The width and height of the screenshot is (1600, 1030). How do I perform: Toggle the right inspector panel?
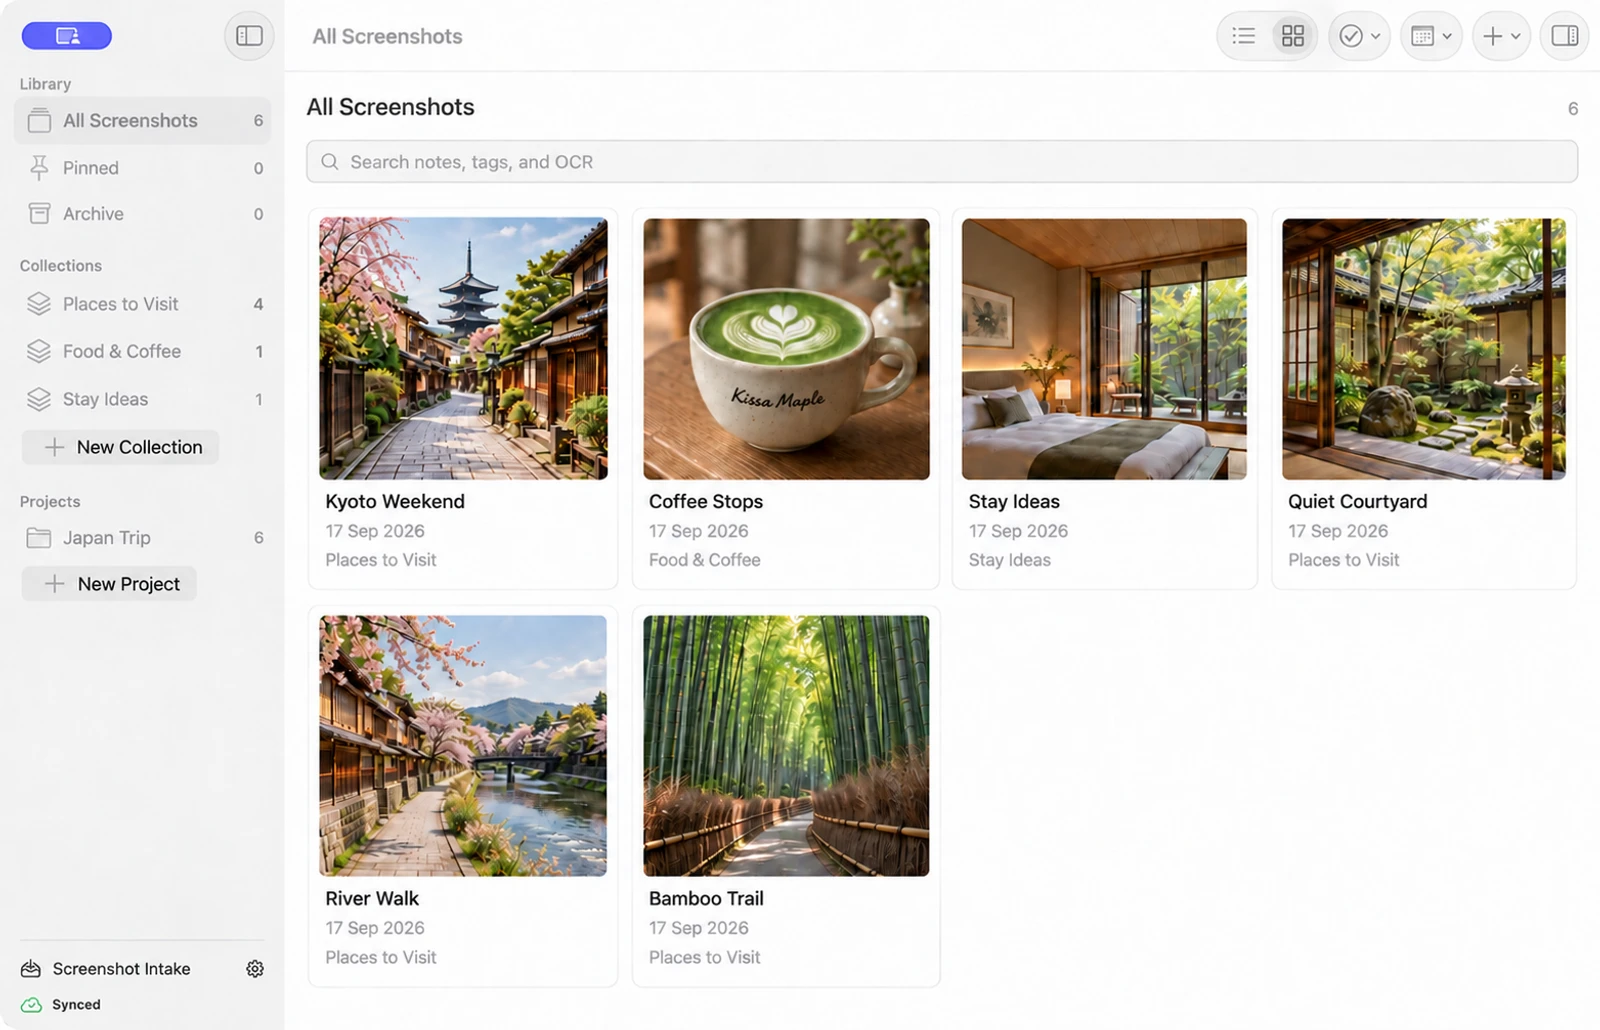tap(1564, 36)
